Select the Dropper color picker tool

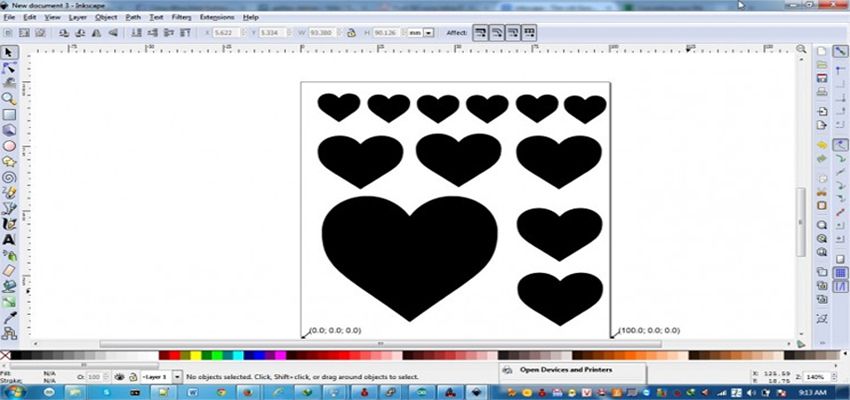tap(9, 316)
